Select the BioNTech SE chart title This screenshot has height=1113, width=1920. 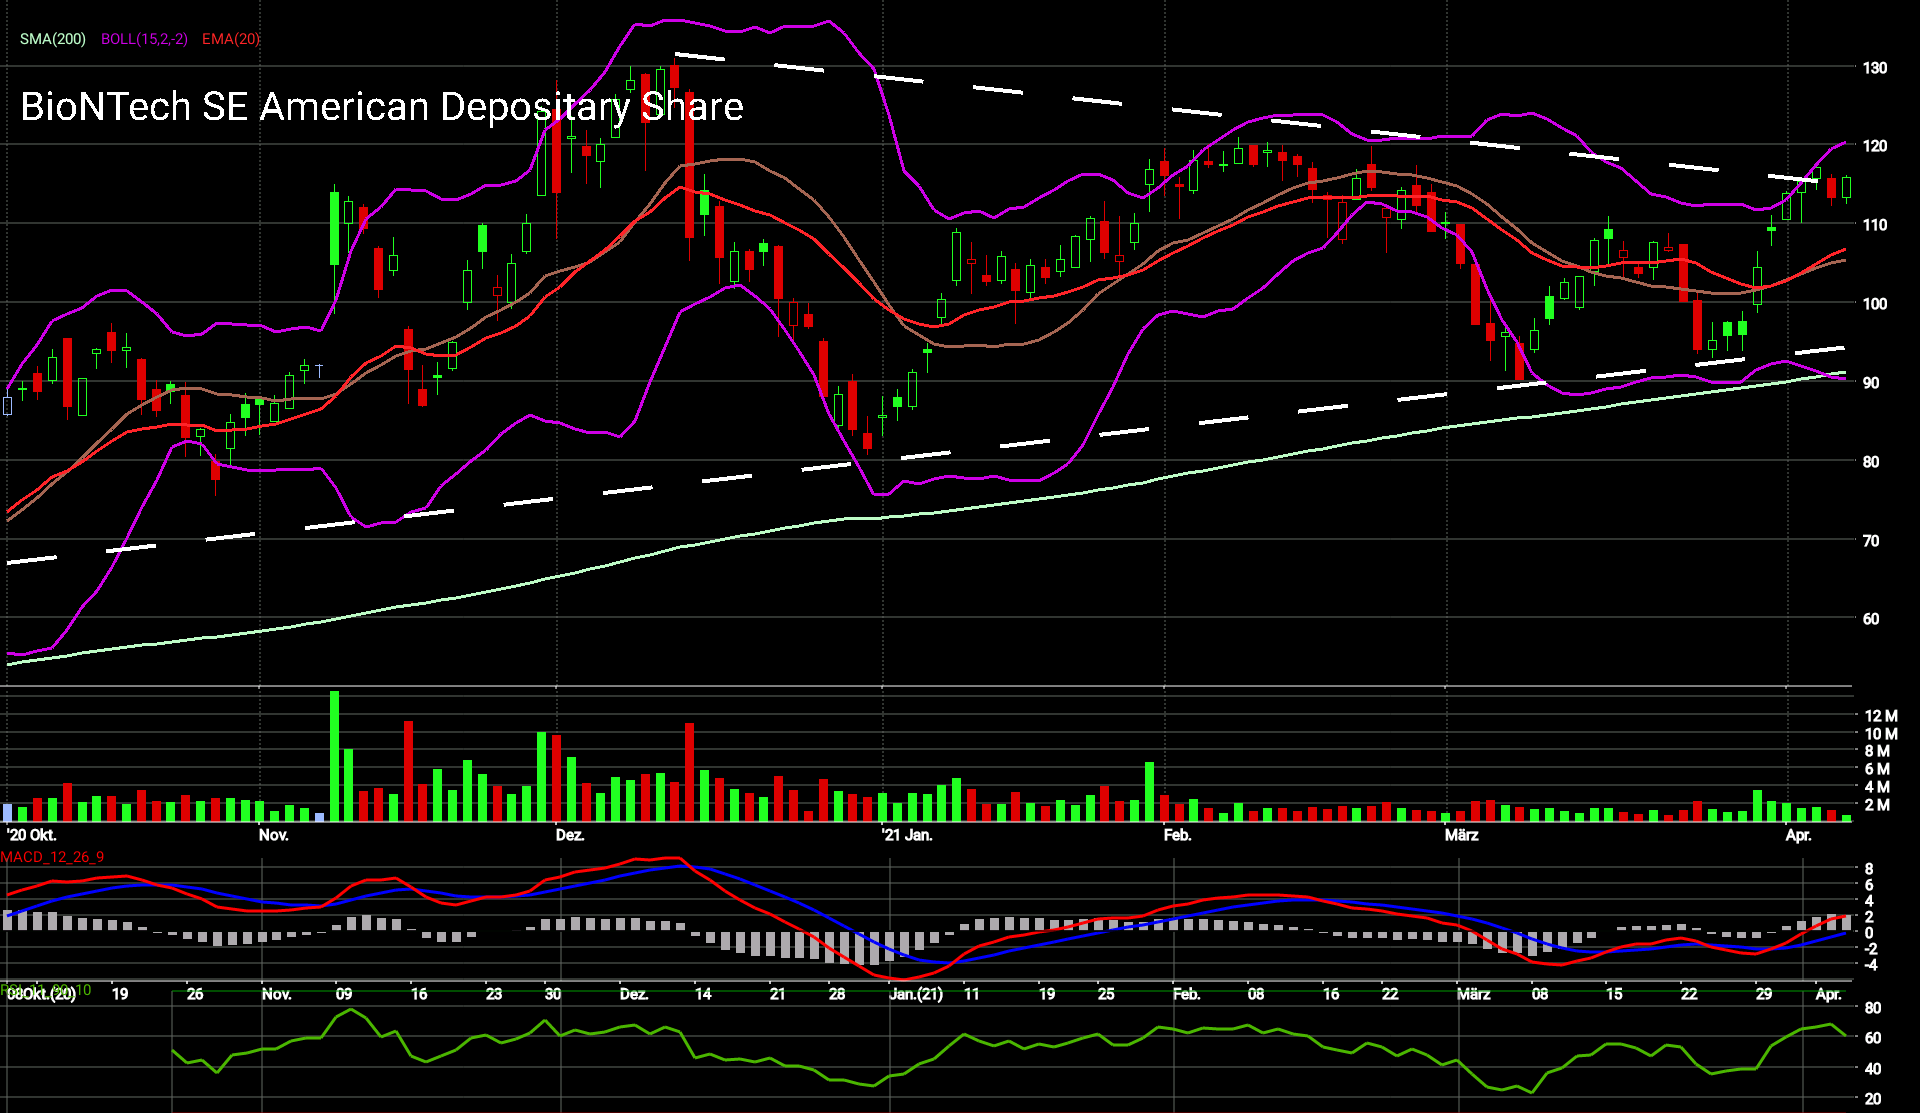[381, 106]
